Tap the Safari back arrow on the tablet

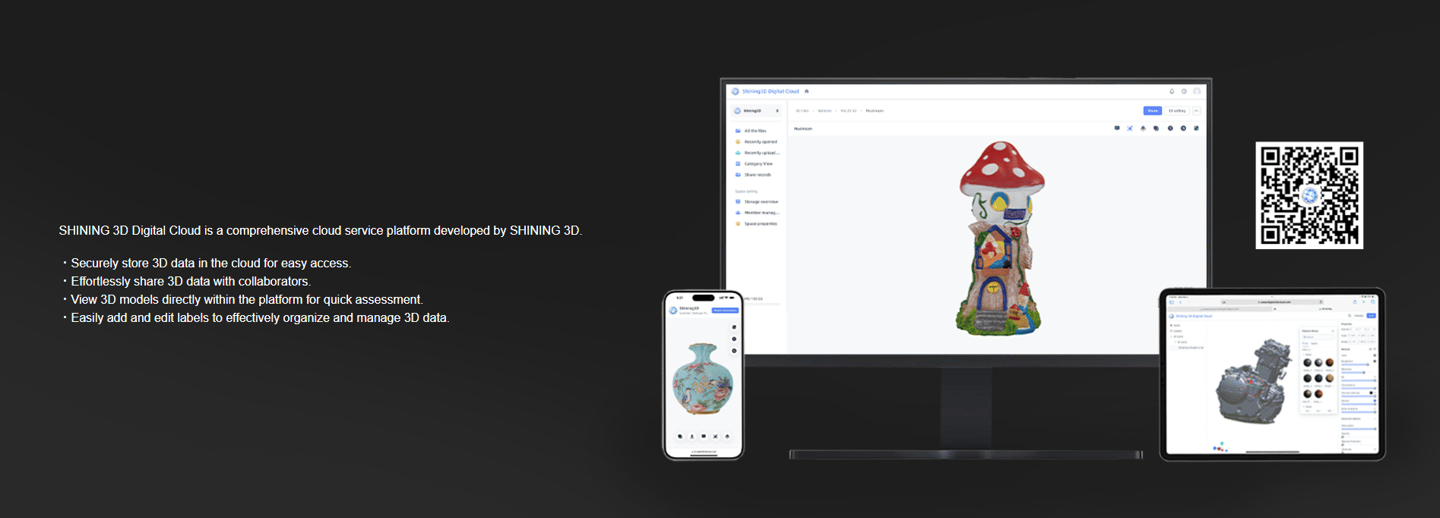tap(1181, 302)
